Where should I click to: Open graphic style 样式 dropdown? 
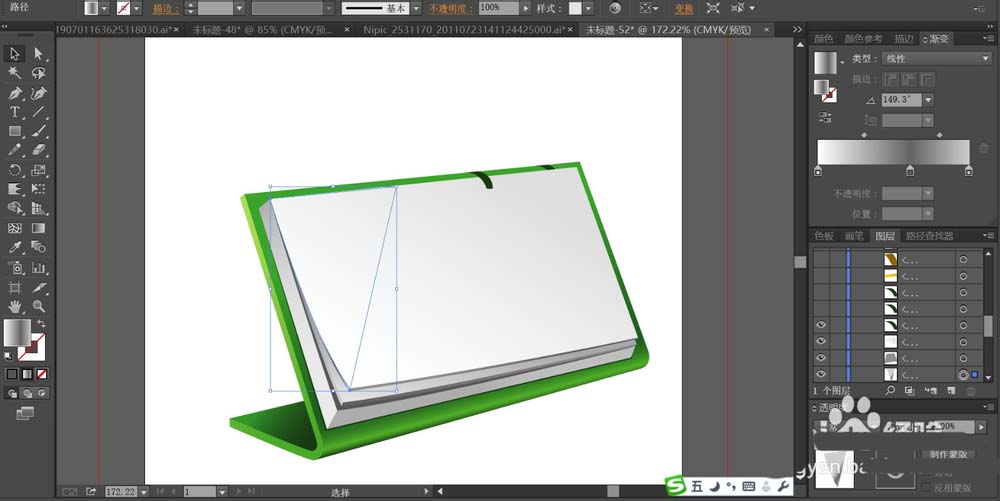[x=588, y=8]
